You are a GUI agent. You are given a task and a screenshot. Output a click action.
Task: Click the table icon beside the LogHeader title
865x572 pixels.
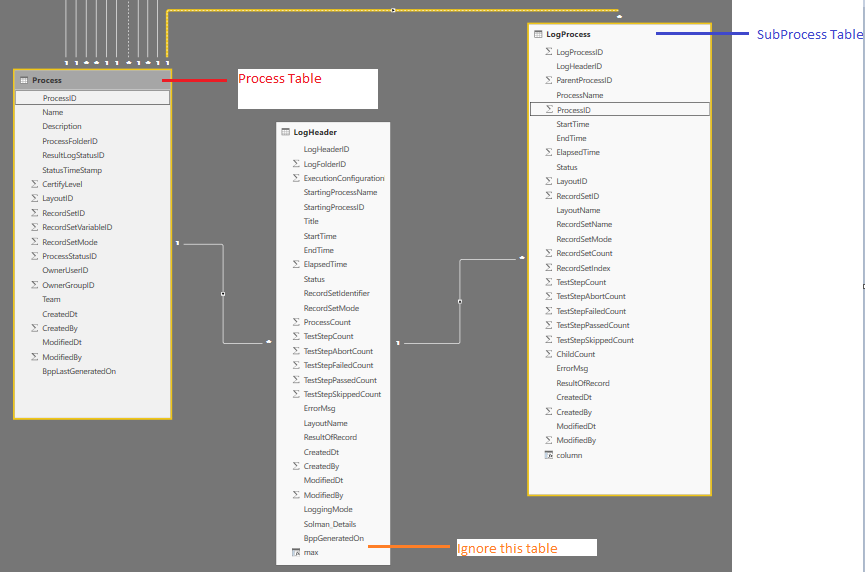[285, 132]
